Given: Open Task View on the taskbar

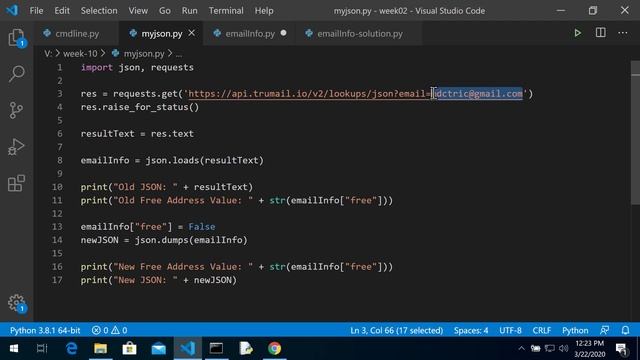Looking at the screenshot, I should [42, 349].
